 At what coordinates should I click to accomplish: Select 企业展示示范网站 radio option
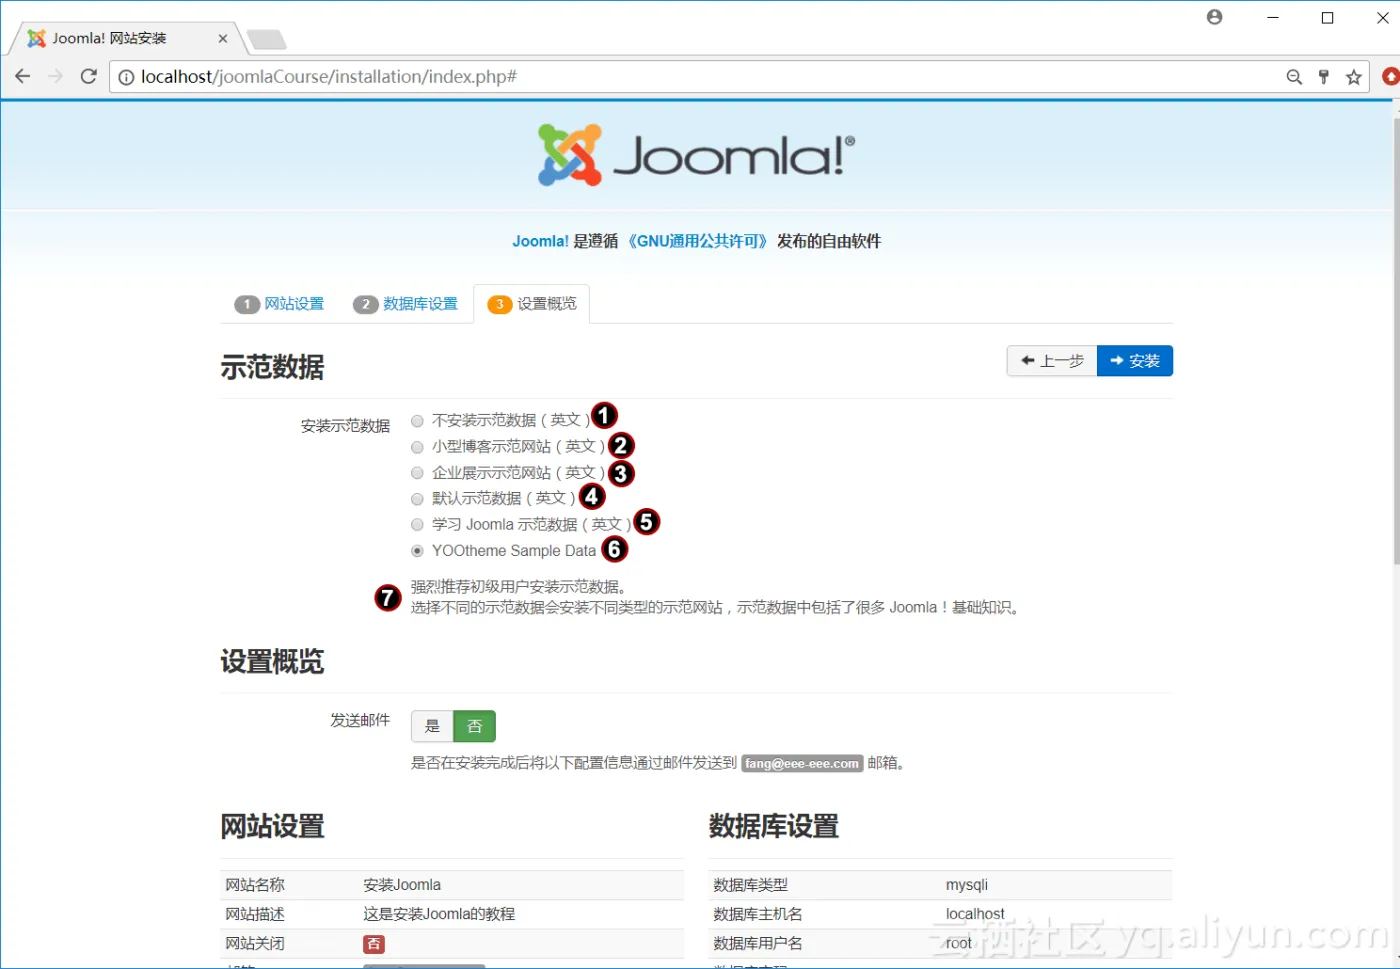[x=417, y=473]
